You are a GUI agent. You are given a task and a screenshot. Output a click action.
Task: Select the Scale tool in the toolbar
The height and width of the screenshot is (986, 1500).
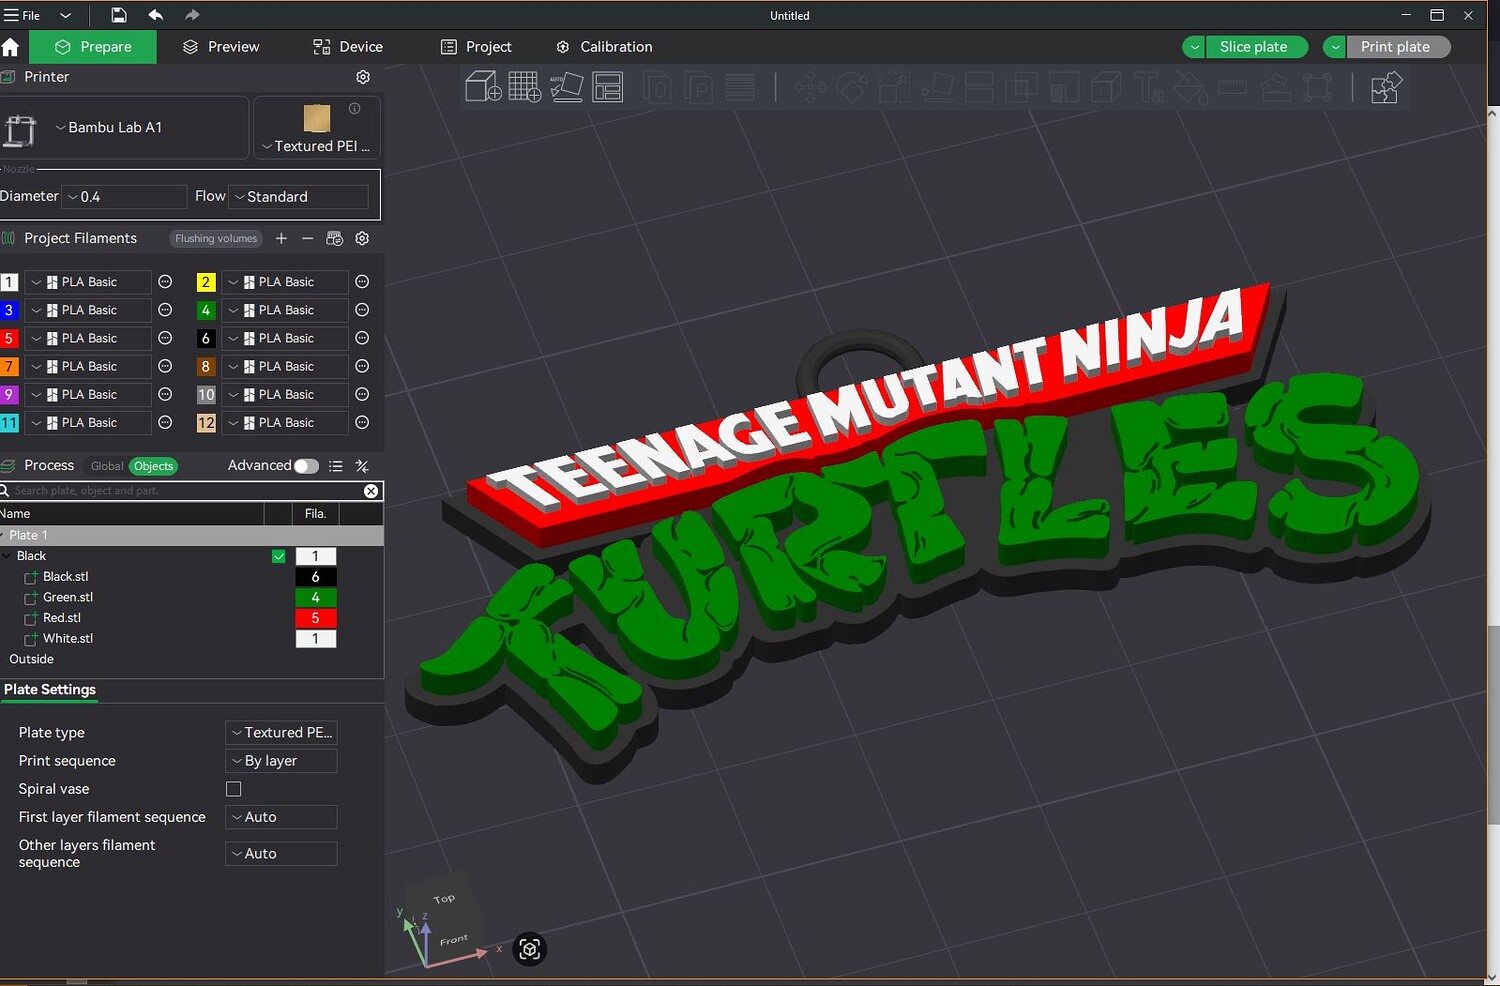click(894, 88)
